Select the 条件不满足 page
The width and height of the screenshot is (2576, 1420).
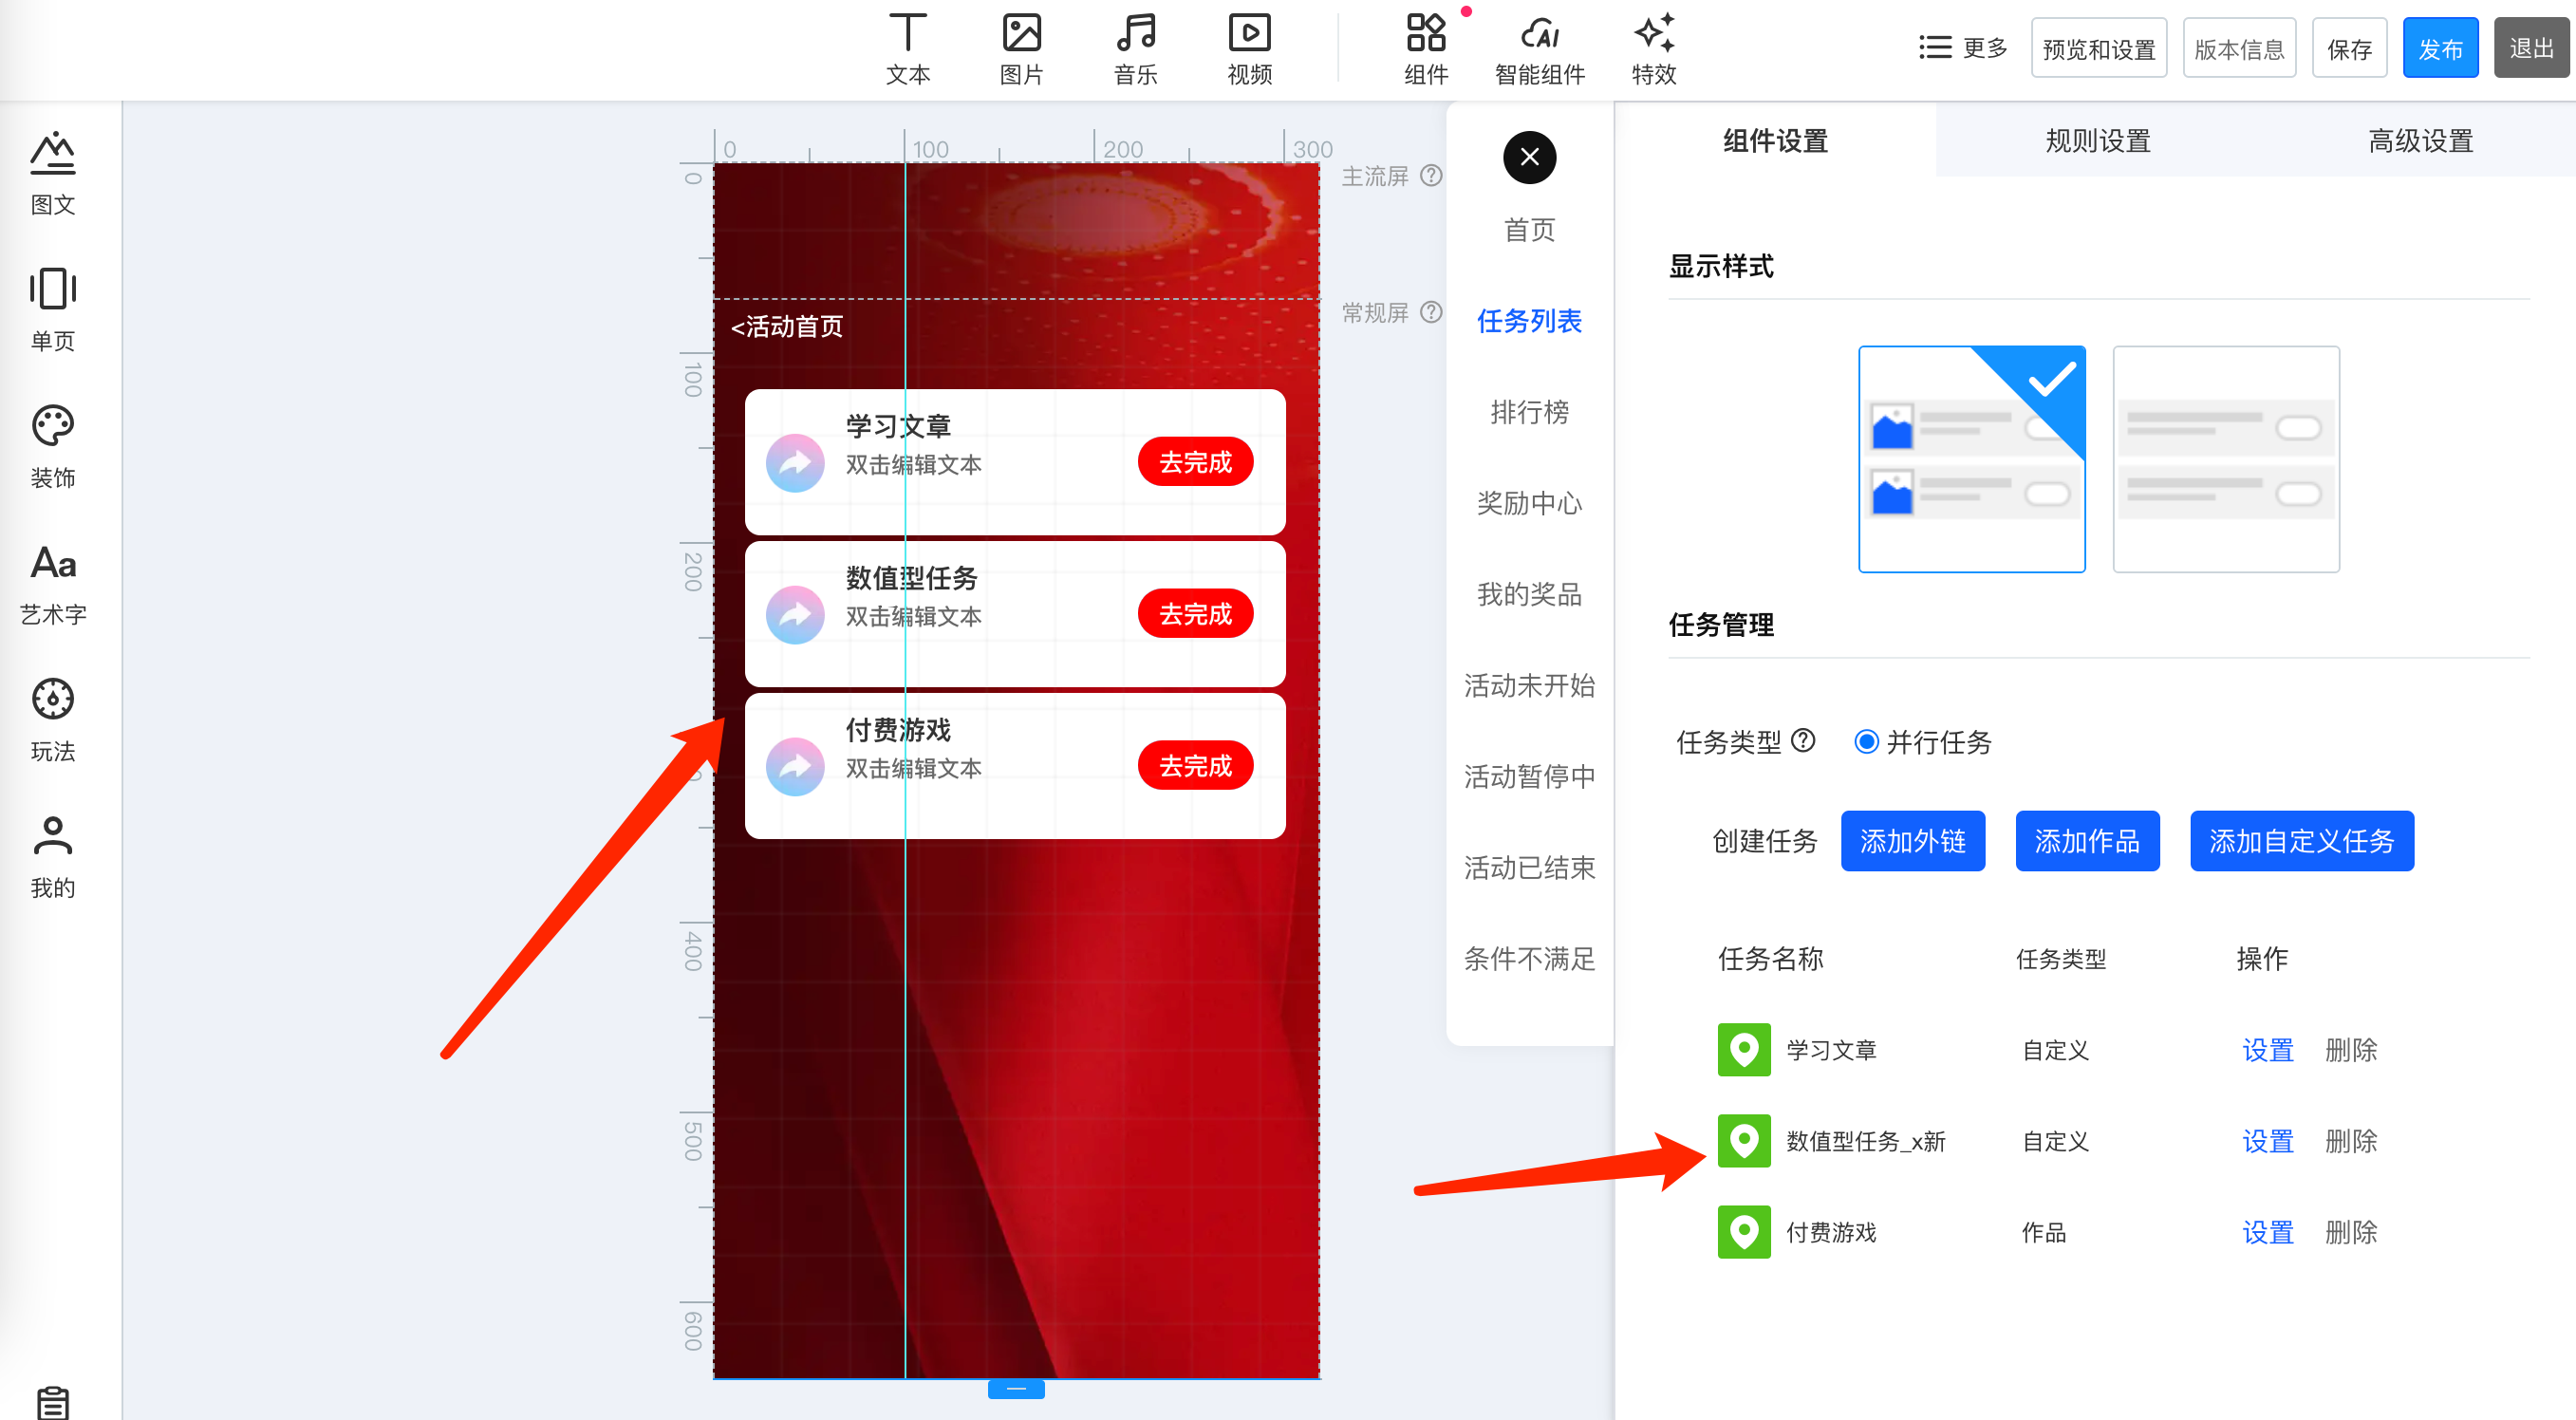point(1529,958)
